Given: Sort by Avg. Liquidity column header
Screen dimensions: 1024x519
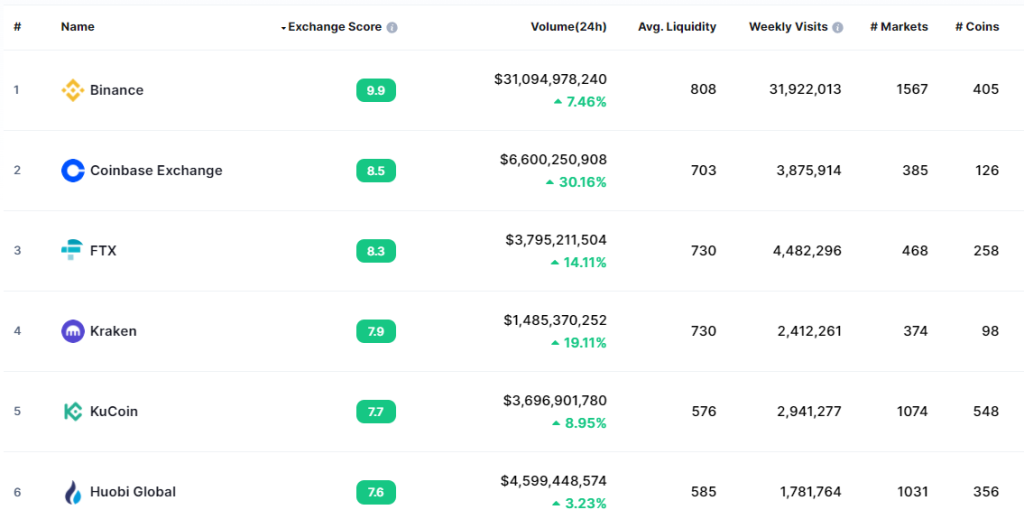Looking at the screenshot, I should (677, 27).
